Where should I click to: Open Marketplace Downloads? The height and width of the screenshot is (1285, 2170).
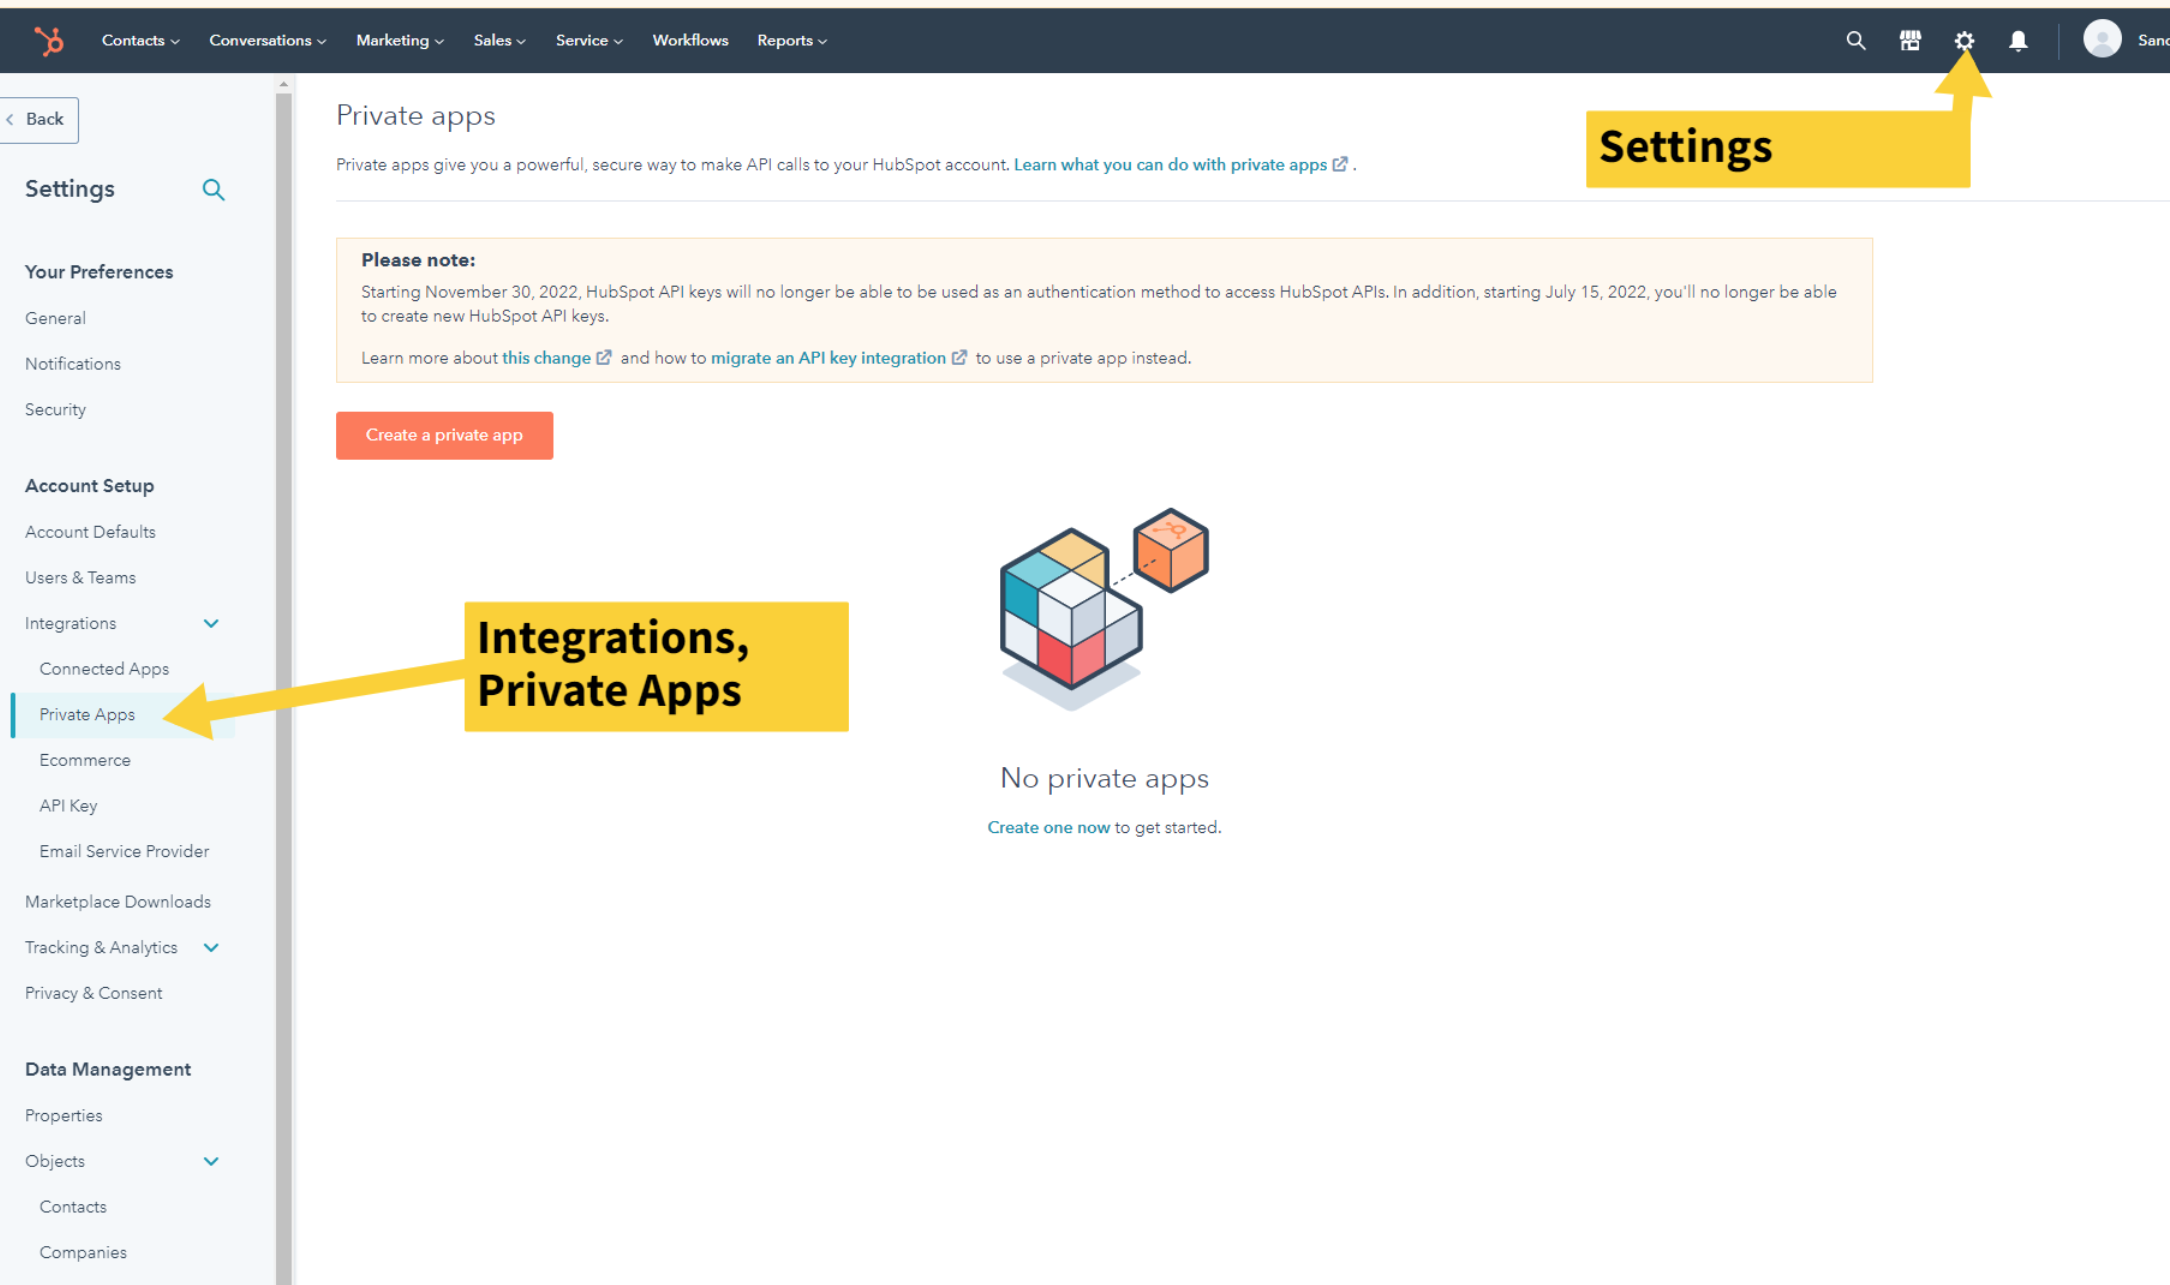[x=118, y=902]
